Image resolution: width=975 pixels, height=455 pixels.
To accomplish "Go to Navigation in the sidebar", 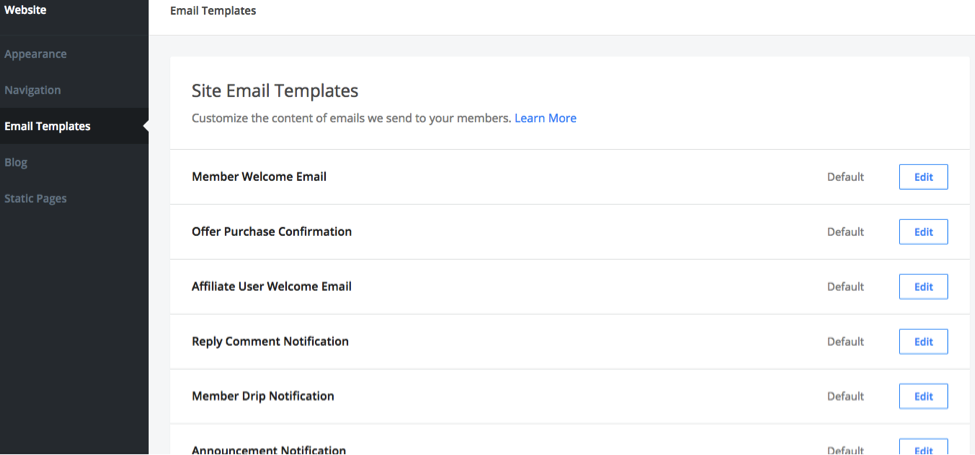I will (32, 90).
